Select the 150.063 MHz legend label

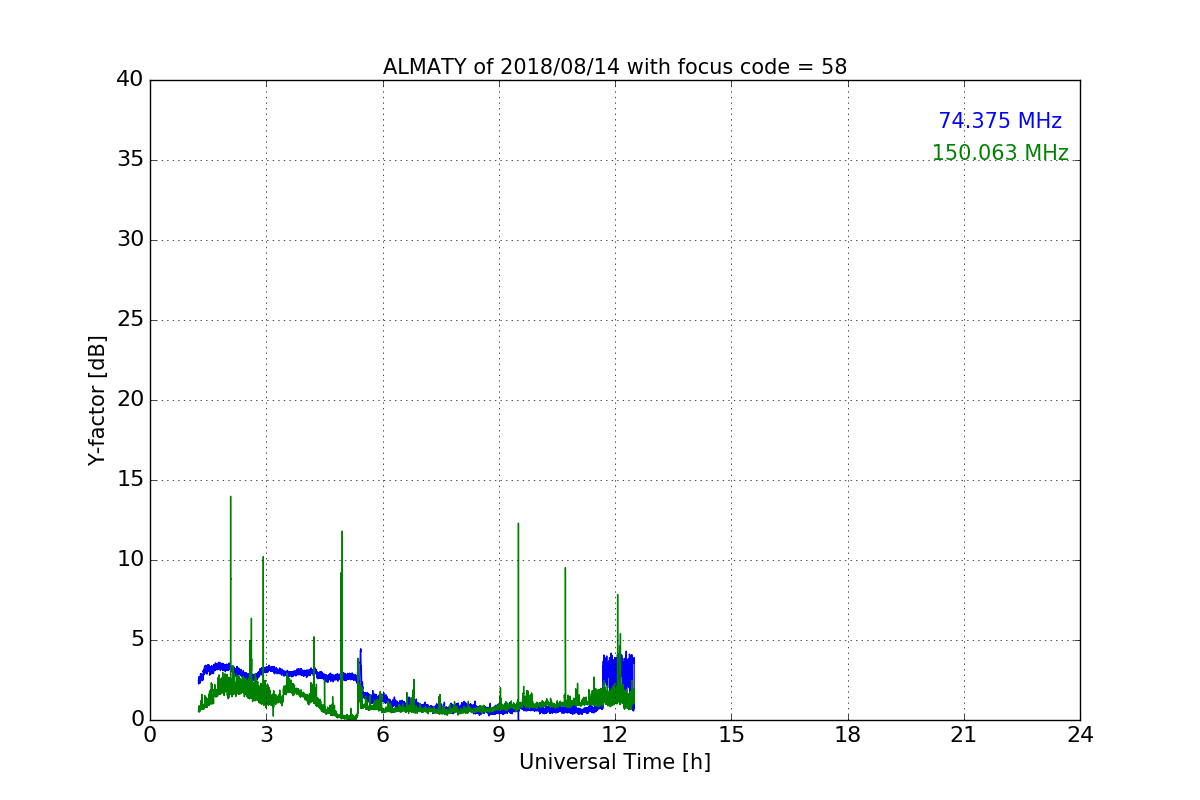[x=1000, y=153]
